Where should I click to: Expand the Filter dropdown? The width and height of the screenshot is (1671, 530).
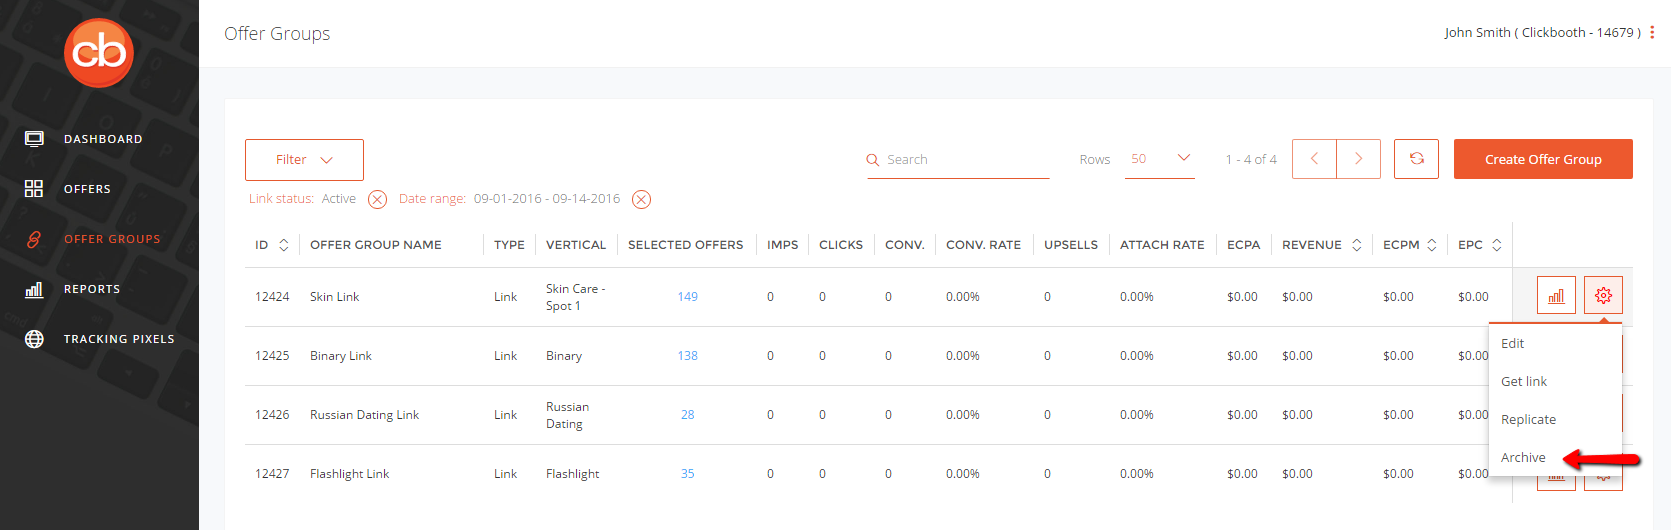click(x=304, y=160)
